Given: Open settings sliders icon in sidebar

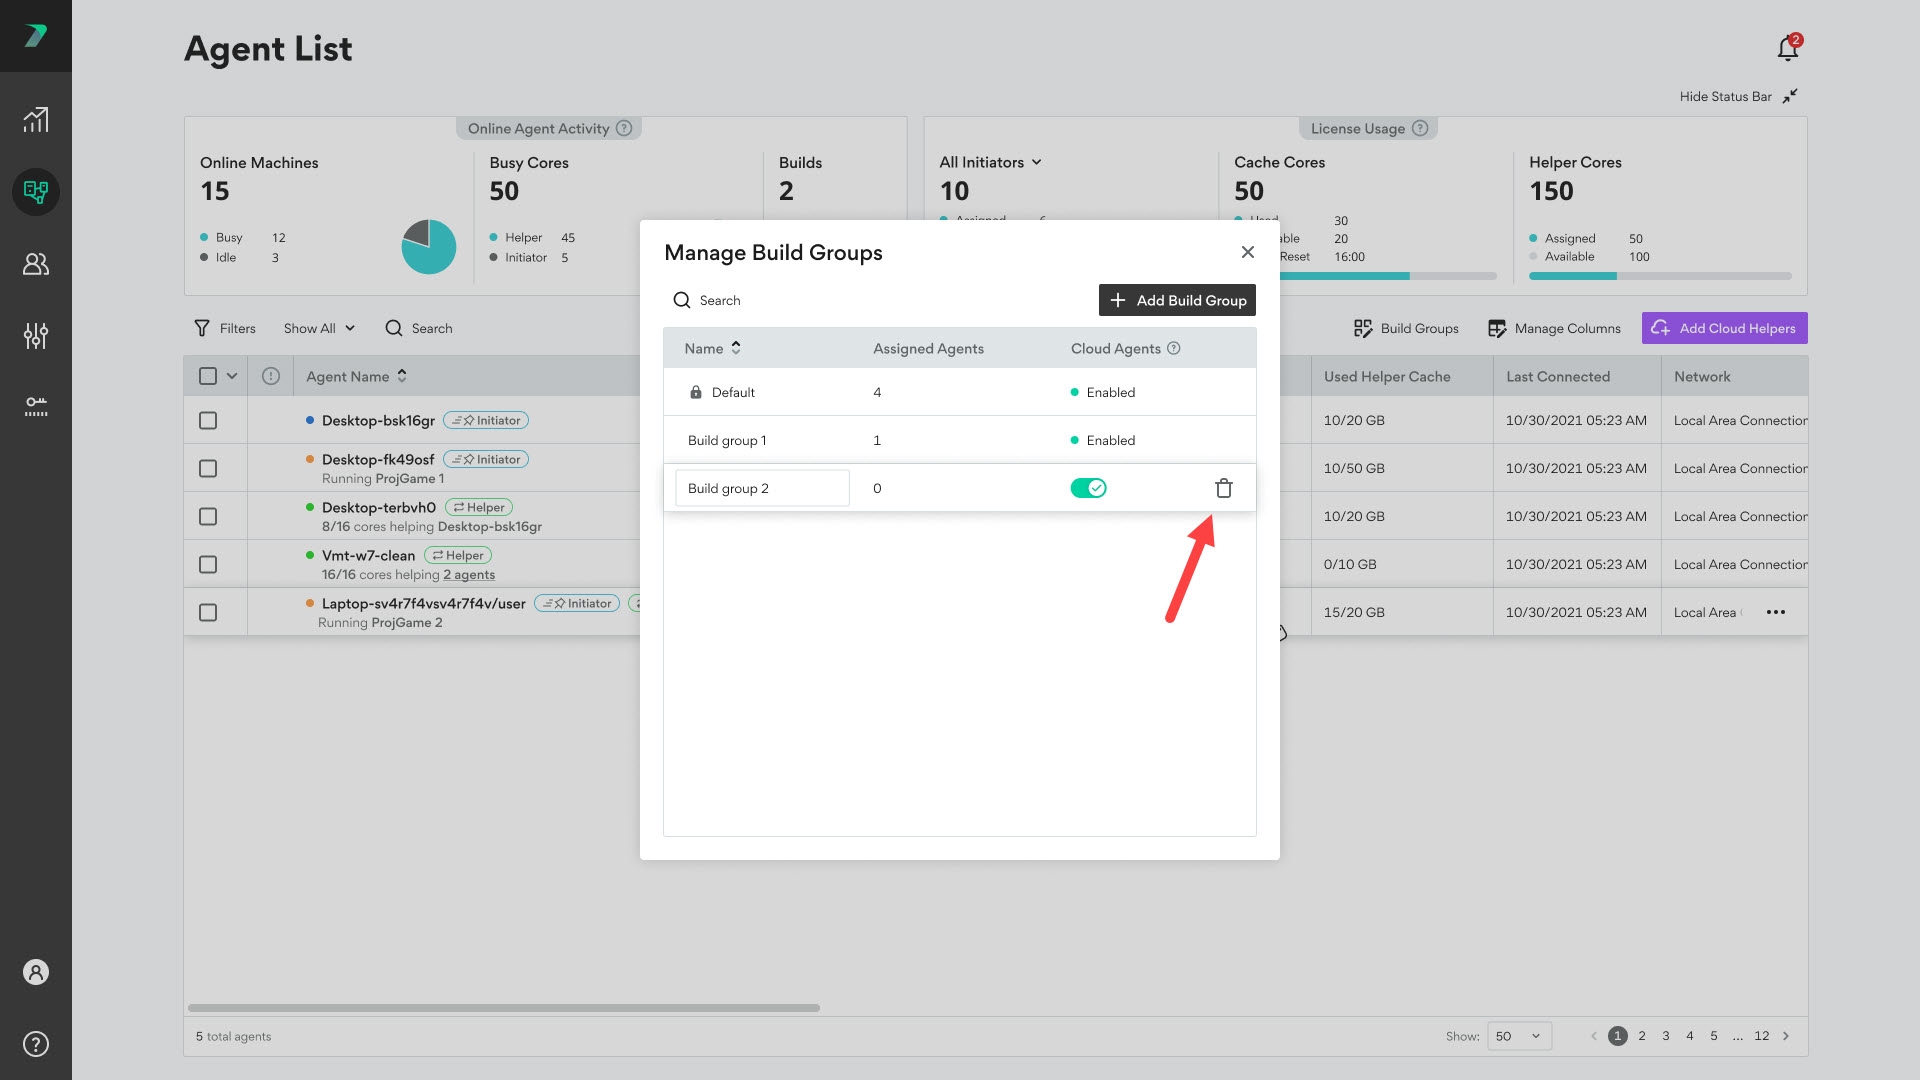Looking at the screenshot, I should pyautogui.click(x=36, y=336).
